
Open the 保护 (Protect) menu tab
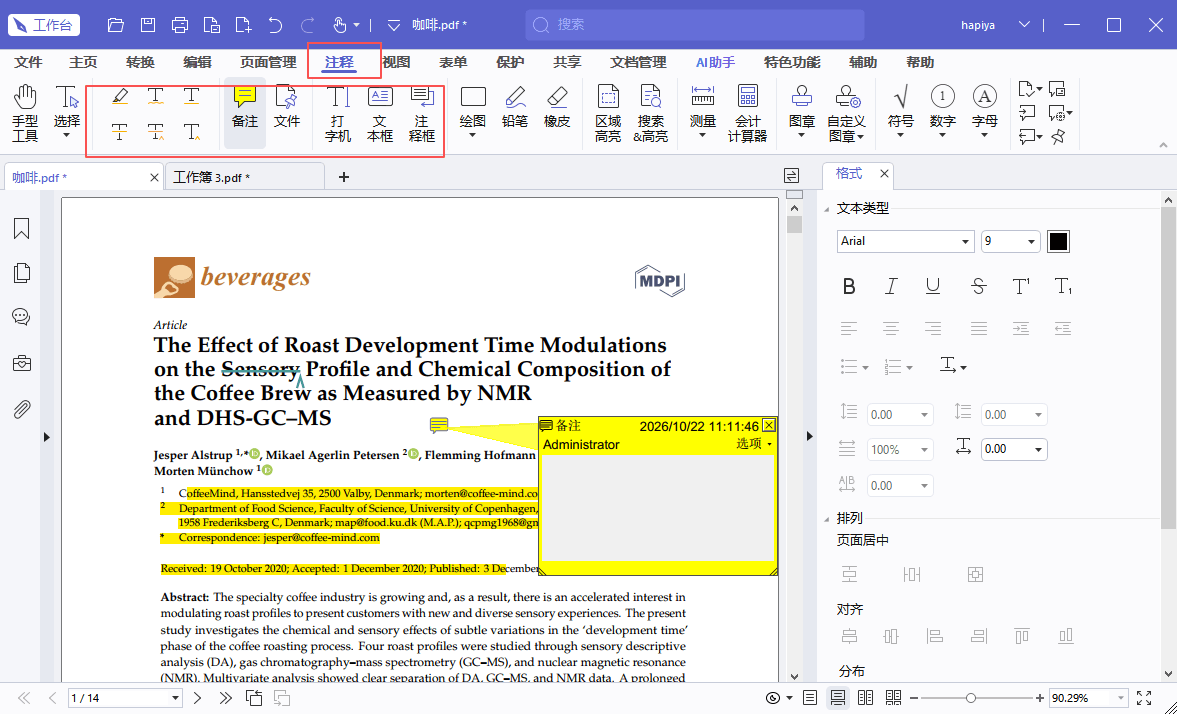click(510, 62)
